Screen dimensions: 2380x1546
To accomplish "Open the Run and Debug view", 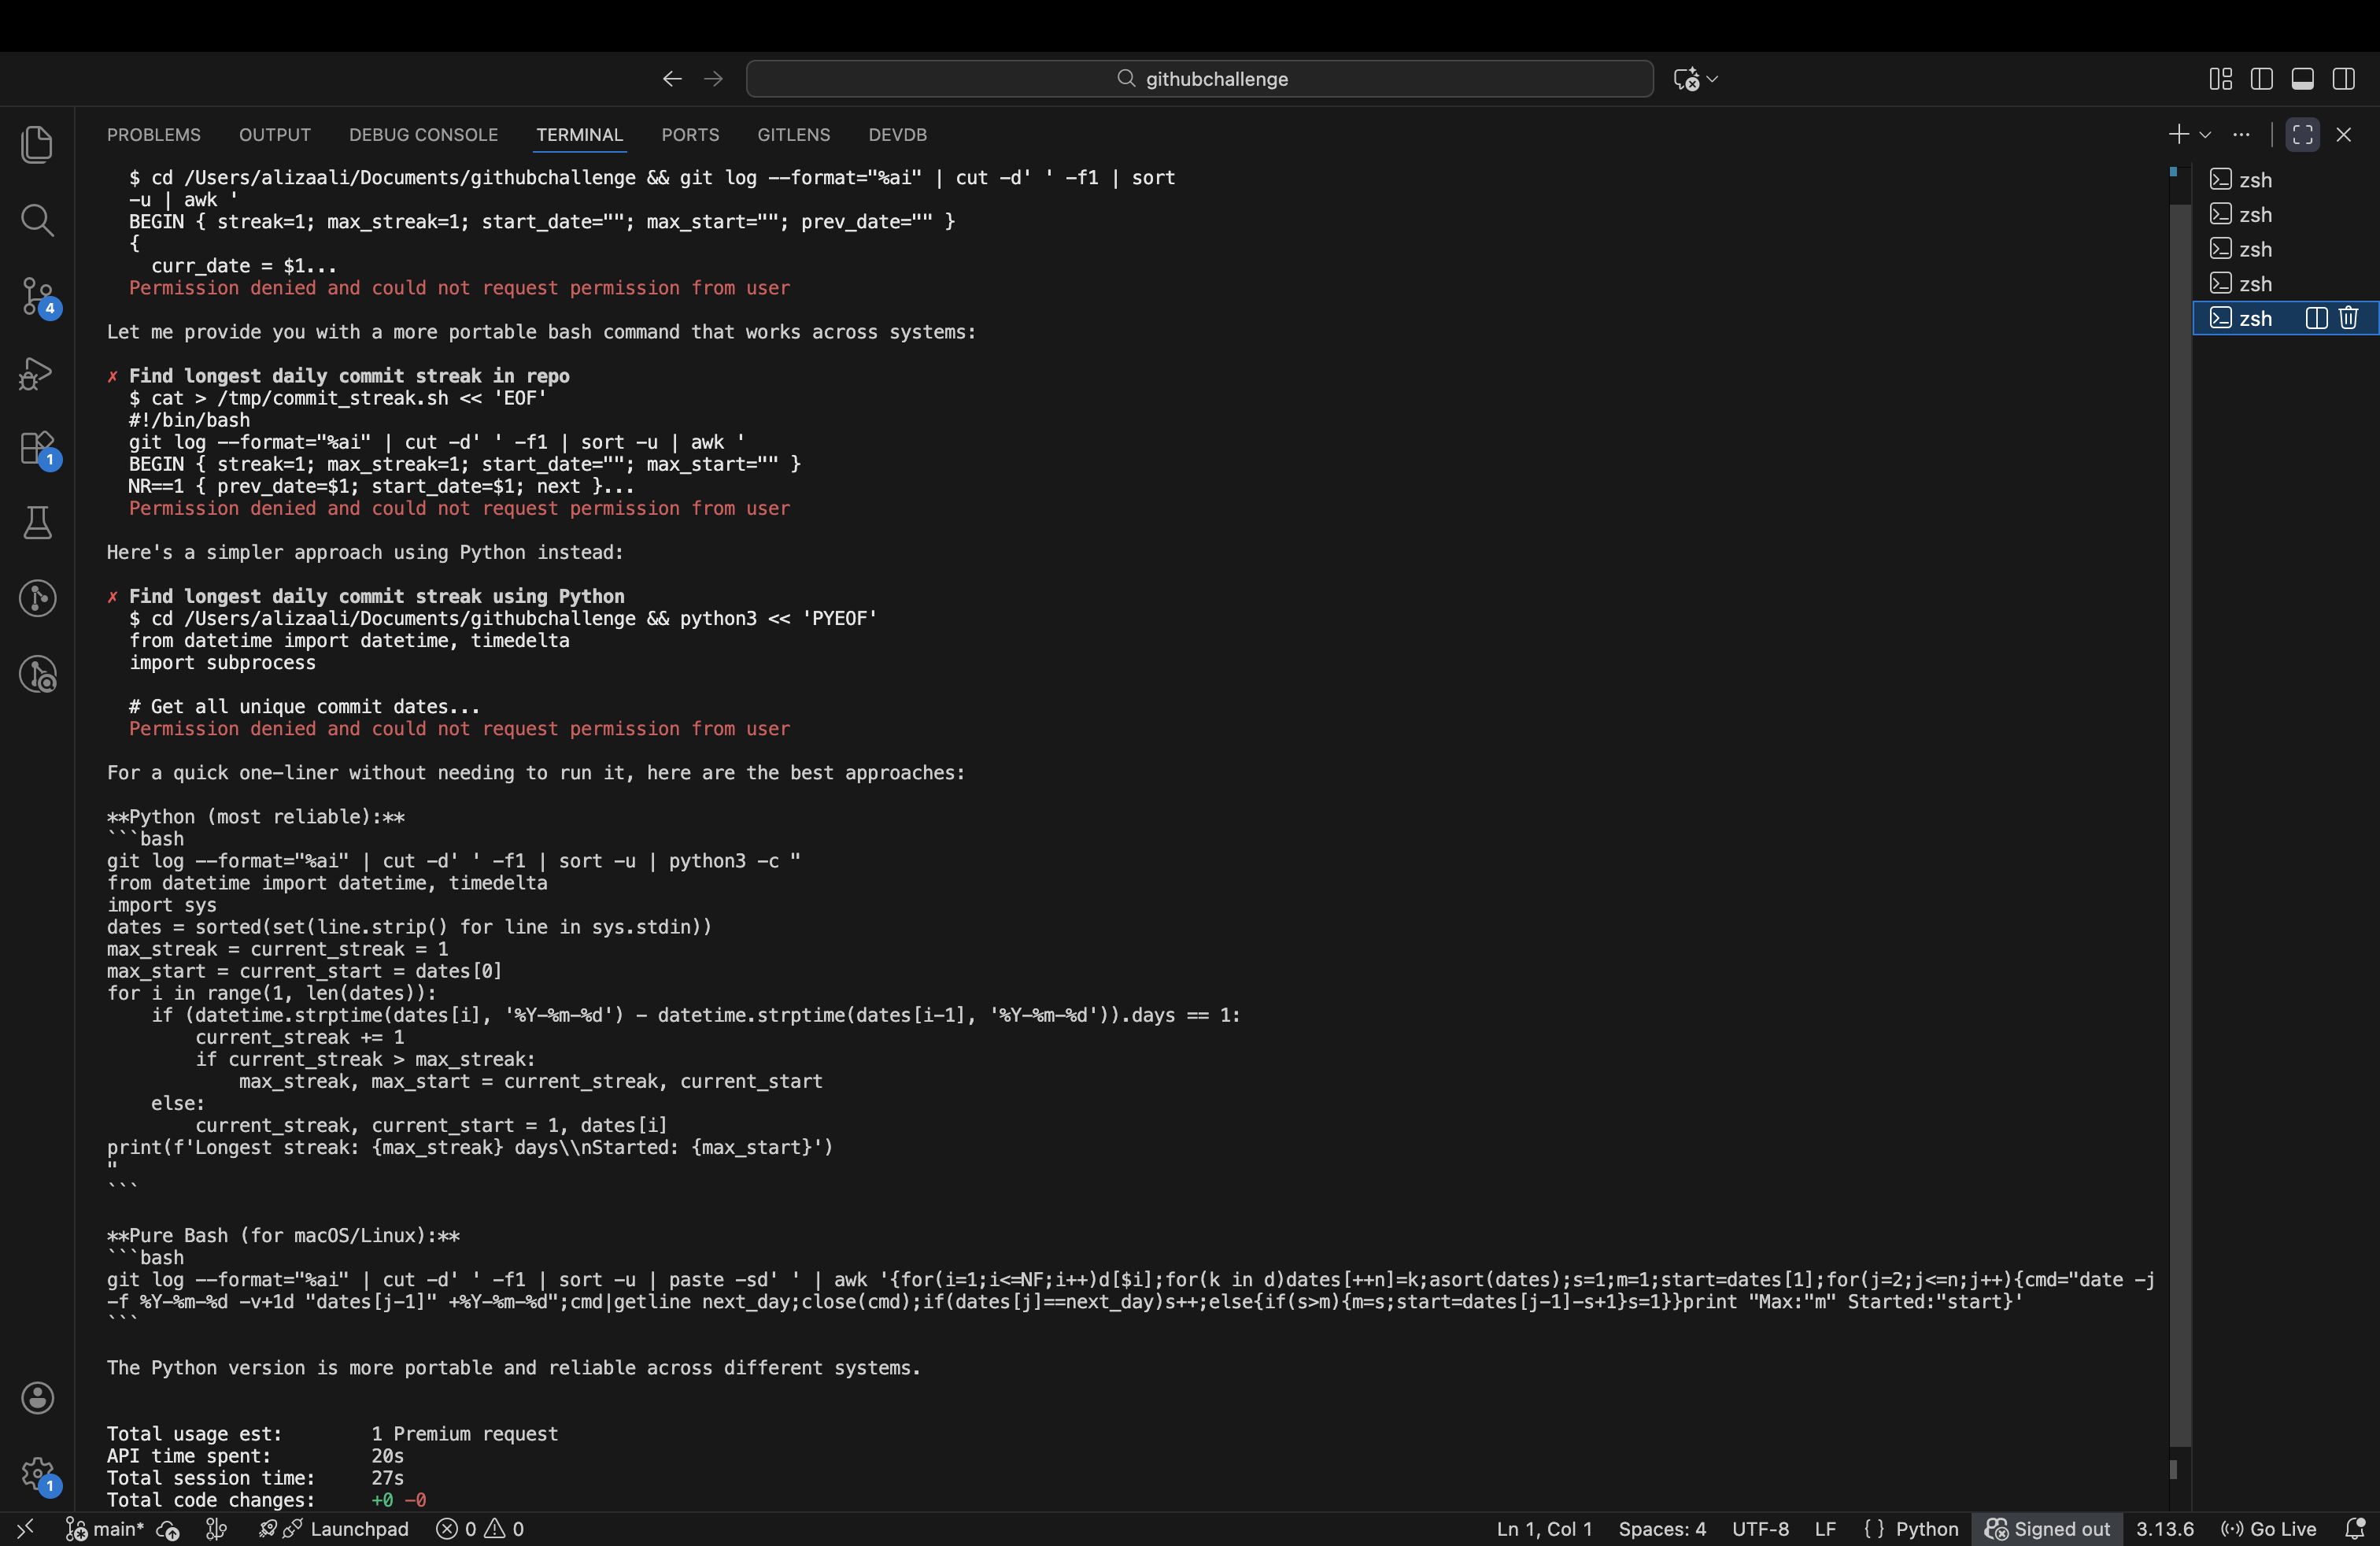I will pyautogui.click(x=38, y=373).
